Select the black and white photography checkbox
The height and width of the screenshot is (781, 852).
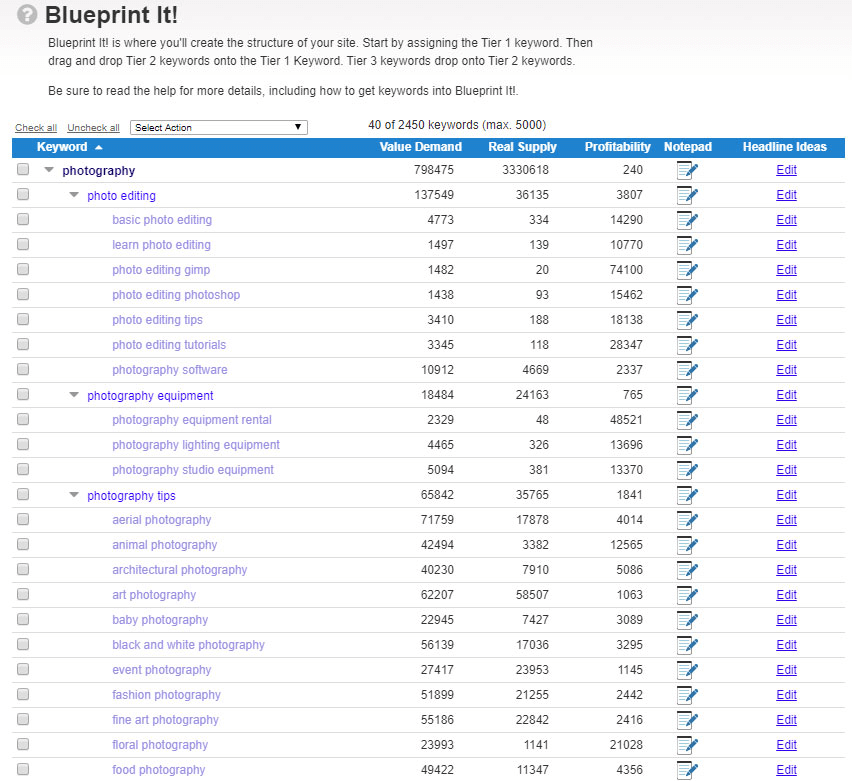(23, 645)
